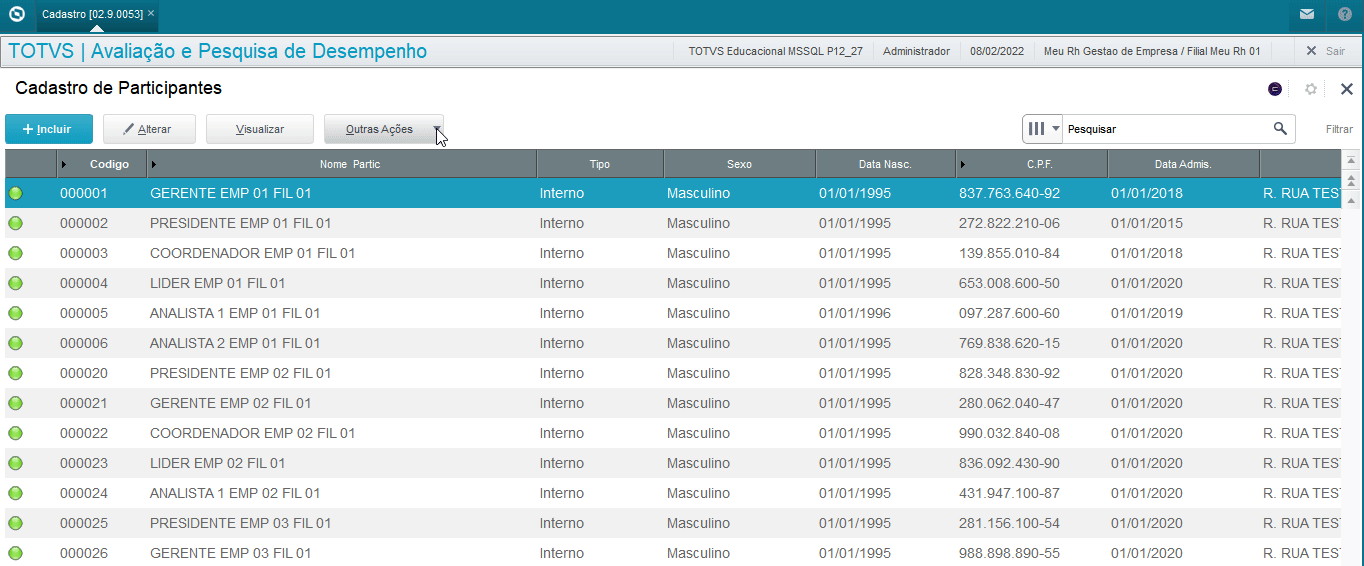The height and width of the screenshot is (566, 1364).
Task: Click green status dot for row 000025
Action: tap(15, 523)
